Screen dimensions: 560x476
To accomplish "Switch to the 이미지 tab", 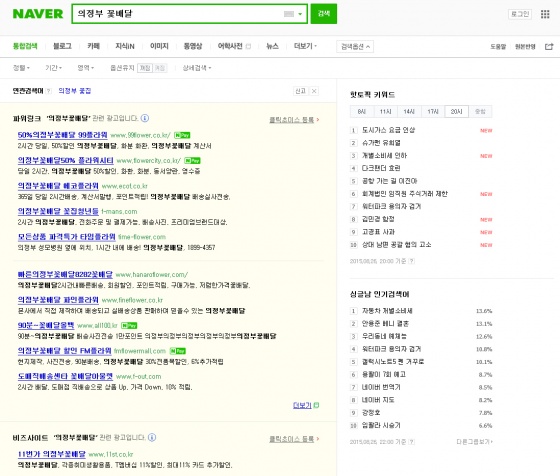I will 159,46.
